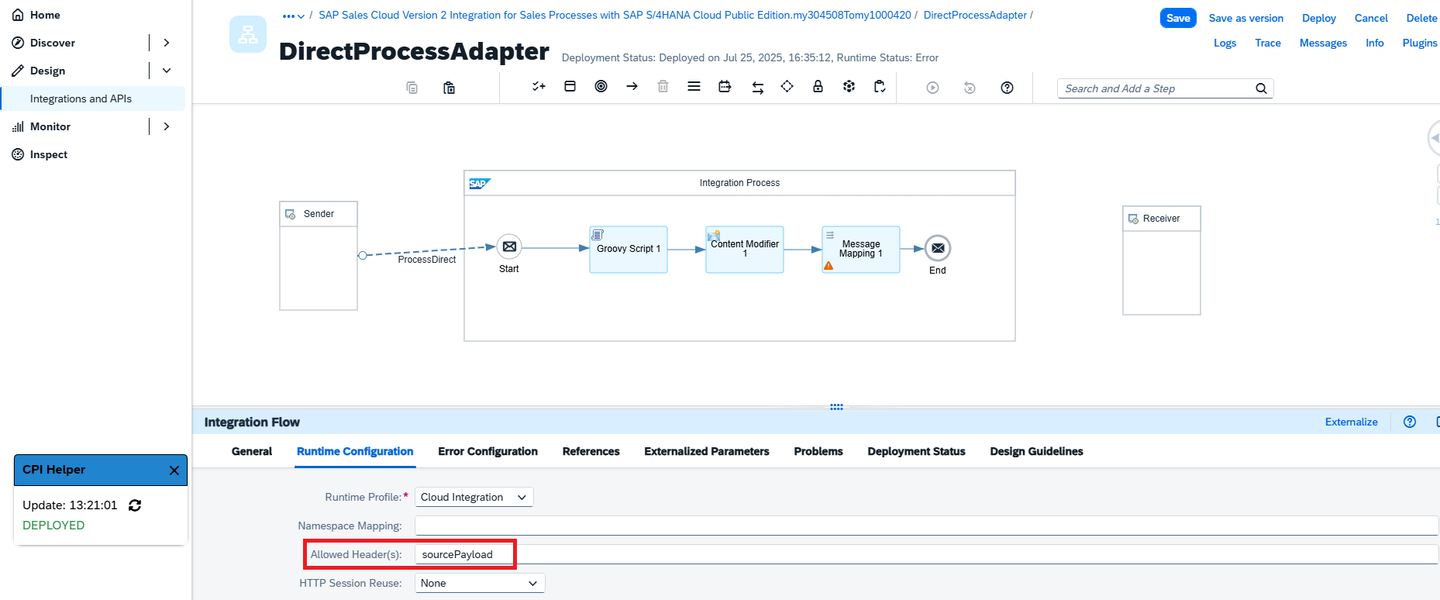
Task: Switch to the Problems tab
Action: coord(818,452)
